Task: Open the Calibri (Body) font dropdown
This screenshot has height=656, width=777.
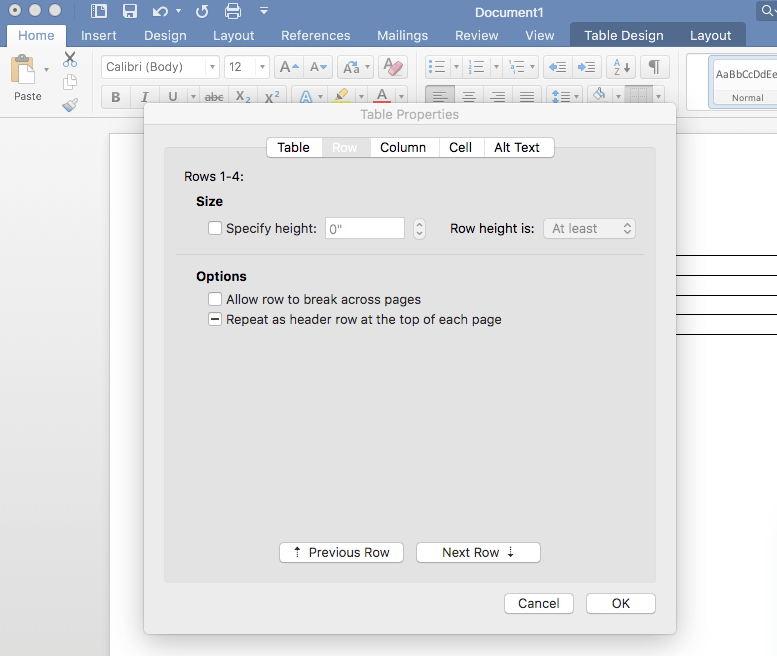Action: click(212, 67)
